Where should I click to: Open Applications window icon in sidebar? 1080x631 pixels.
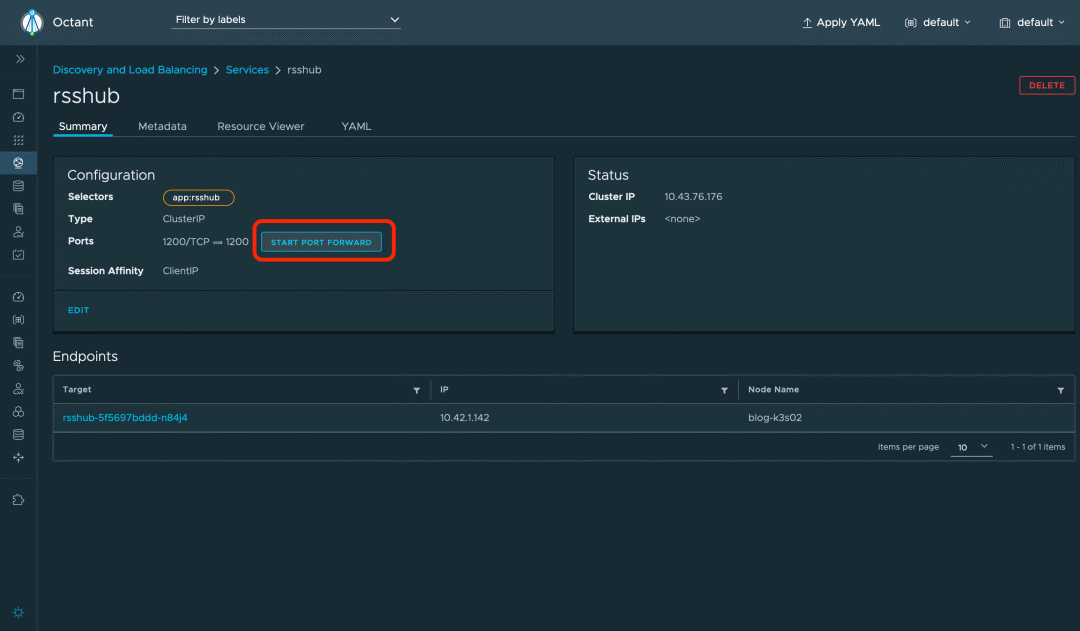pyautogui.click(x=19, y=94)
